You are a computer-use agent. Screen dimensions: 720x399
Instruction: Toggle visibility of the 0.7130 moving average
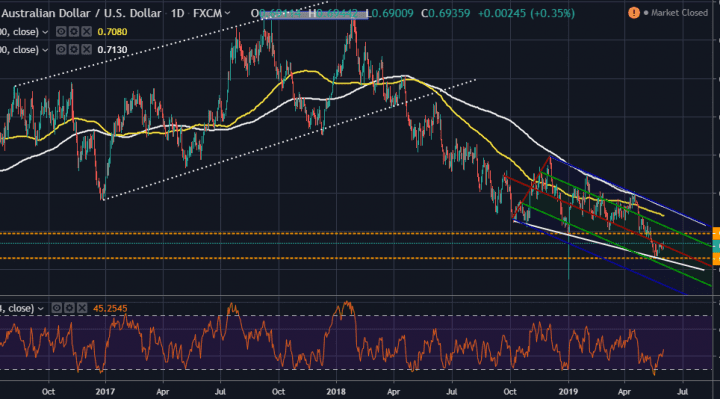61,50
